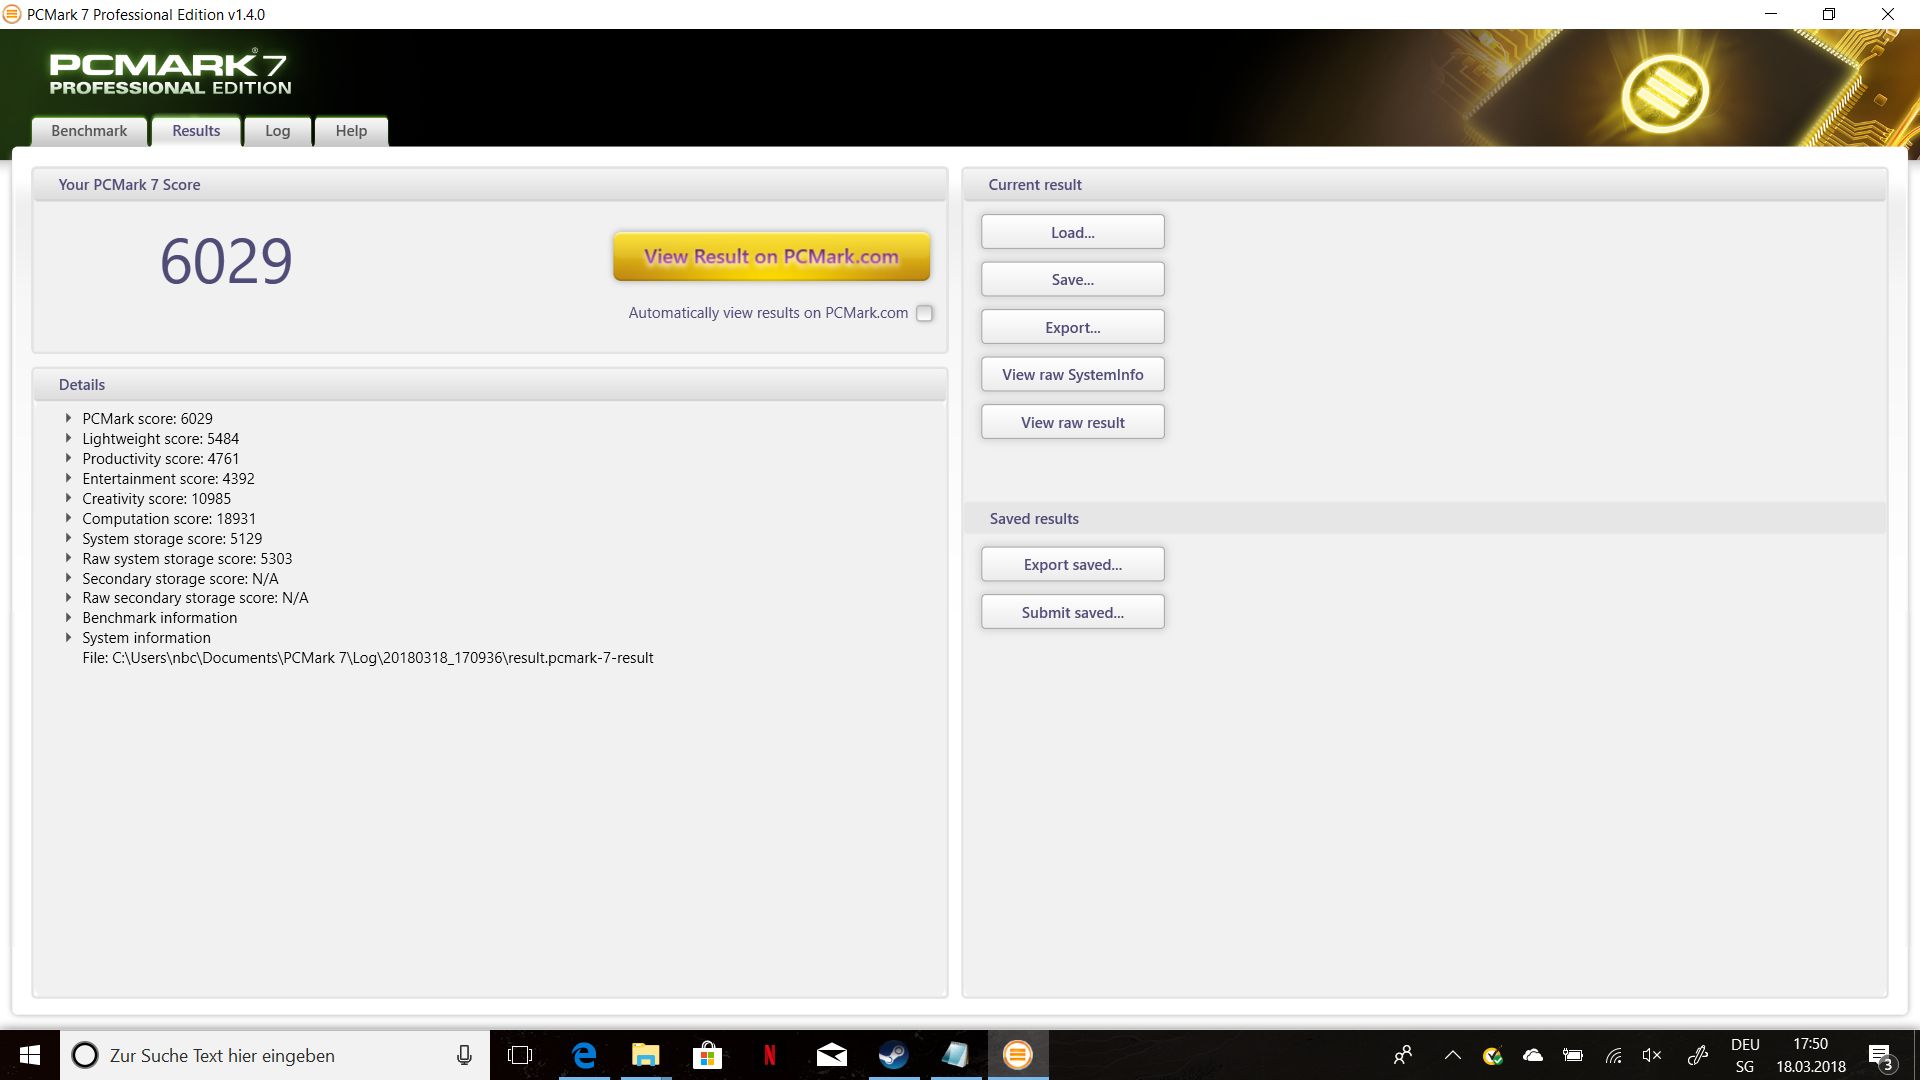The image size is (1920, 1080).
Task: Click the Save... button
Action: tap(1072, 279)
